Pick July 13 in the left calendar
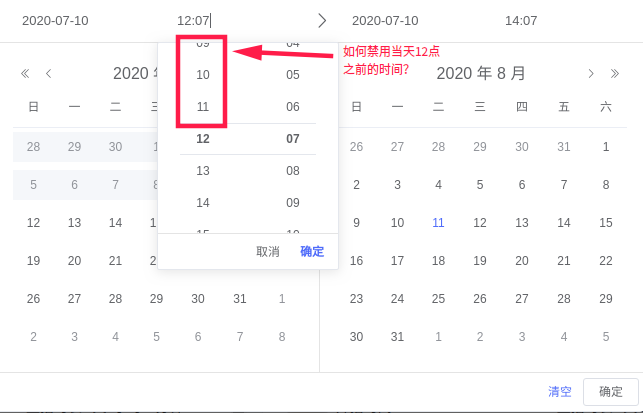The height and width of the screenshot is (413, 643). (x=74, y=223)
